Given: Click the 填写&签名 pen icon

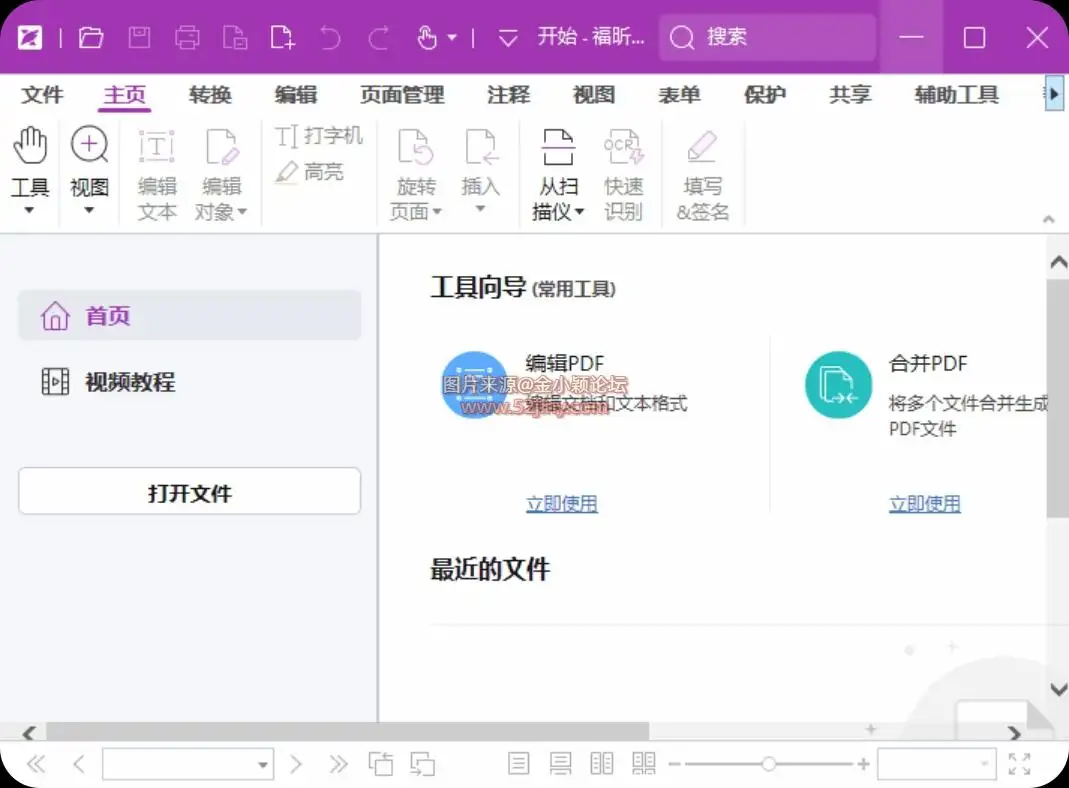Looking at the screenshot, I should pyautogui.click(x=702, y=148).
